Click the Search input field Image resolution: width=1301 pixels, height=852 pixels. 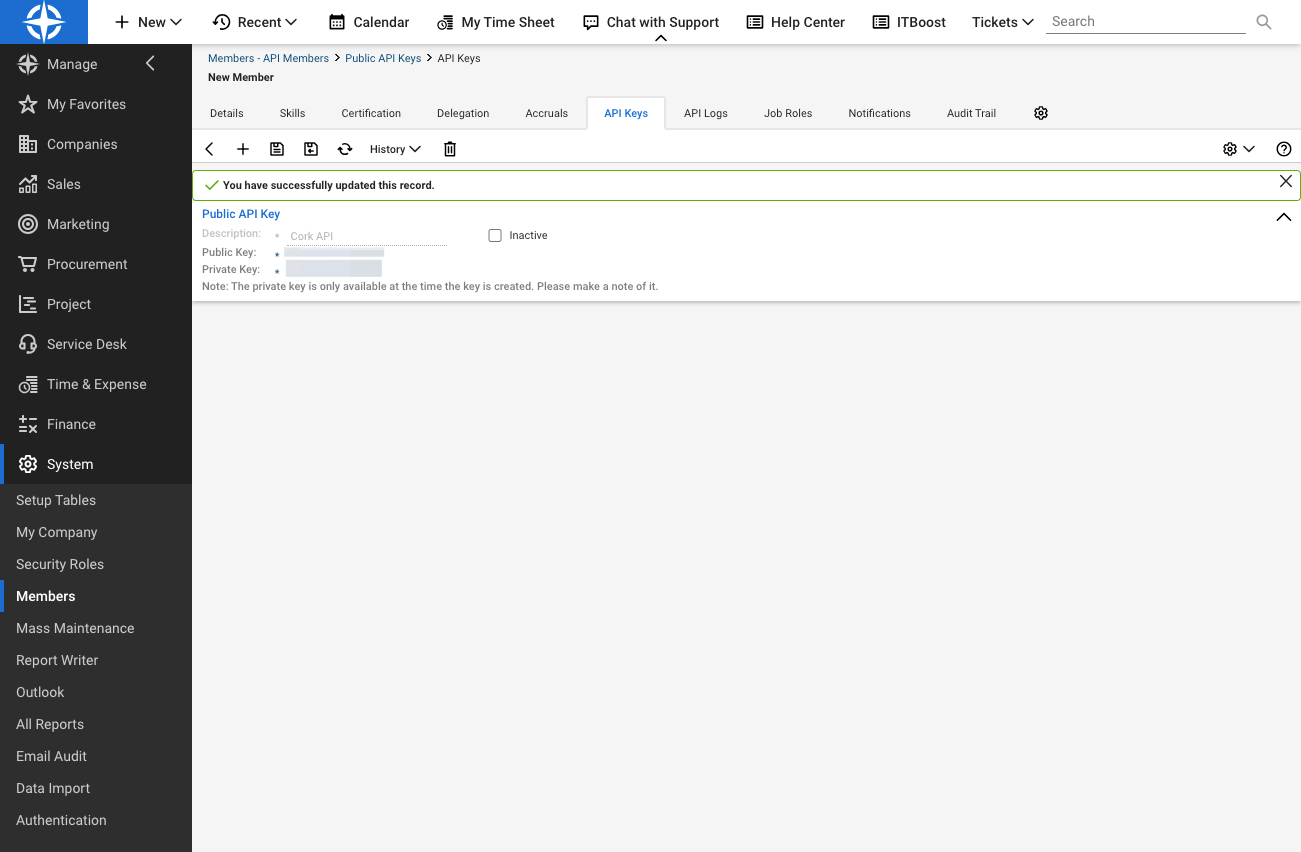pos(1146,21)
